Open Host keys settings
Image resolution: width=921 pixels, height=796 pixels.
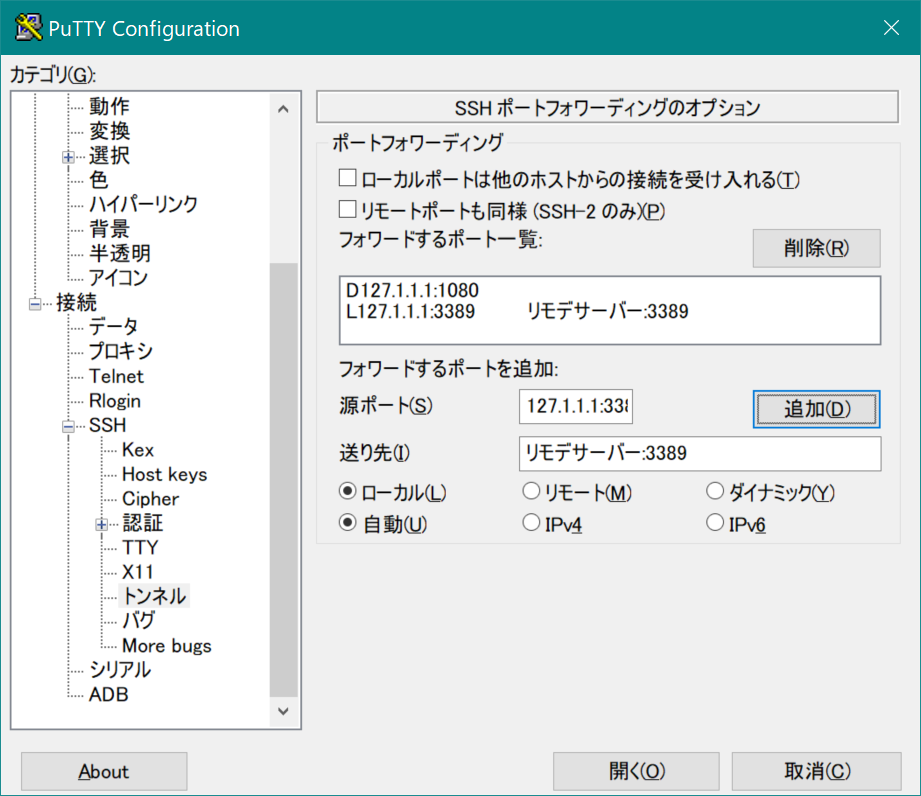point(164,475)
